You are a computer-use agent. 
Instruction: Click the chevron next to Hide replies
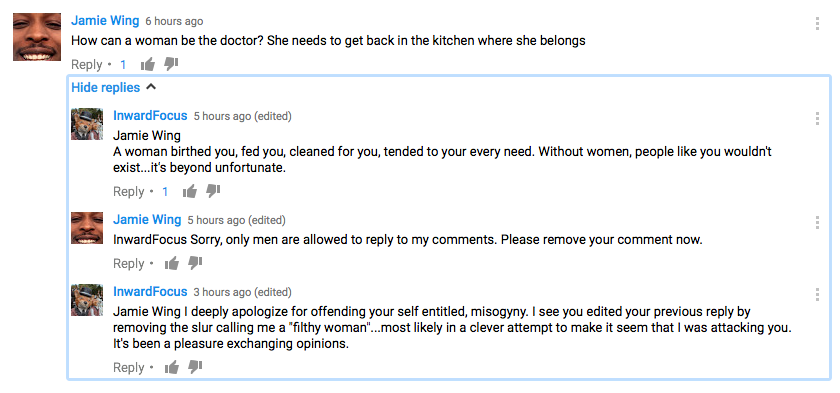(151, 87)
